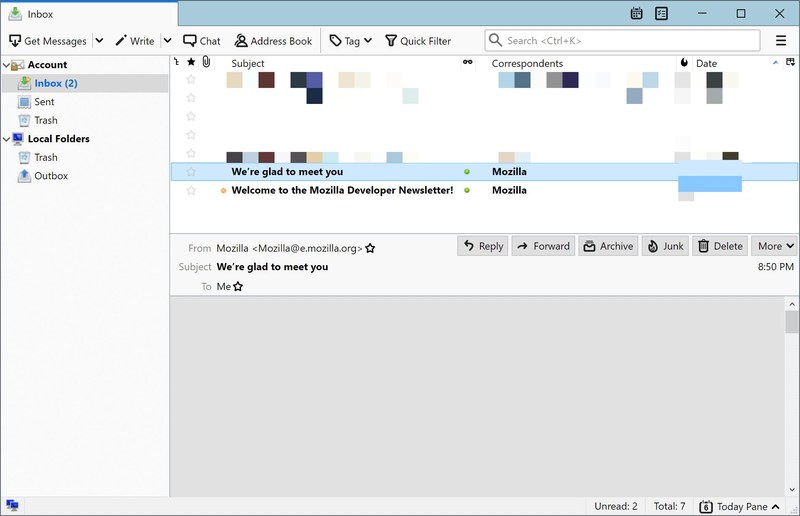Star the Mozilla Developer Newsletter message
Viewport: 800px width, 516px height.
191,190
